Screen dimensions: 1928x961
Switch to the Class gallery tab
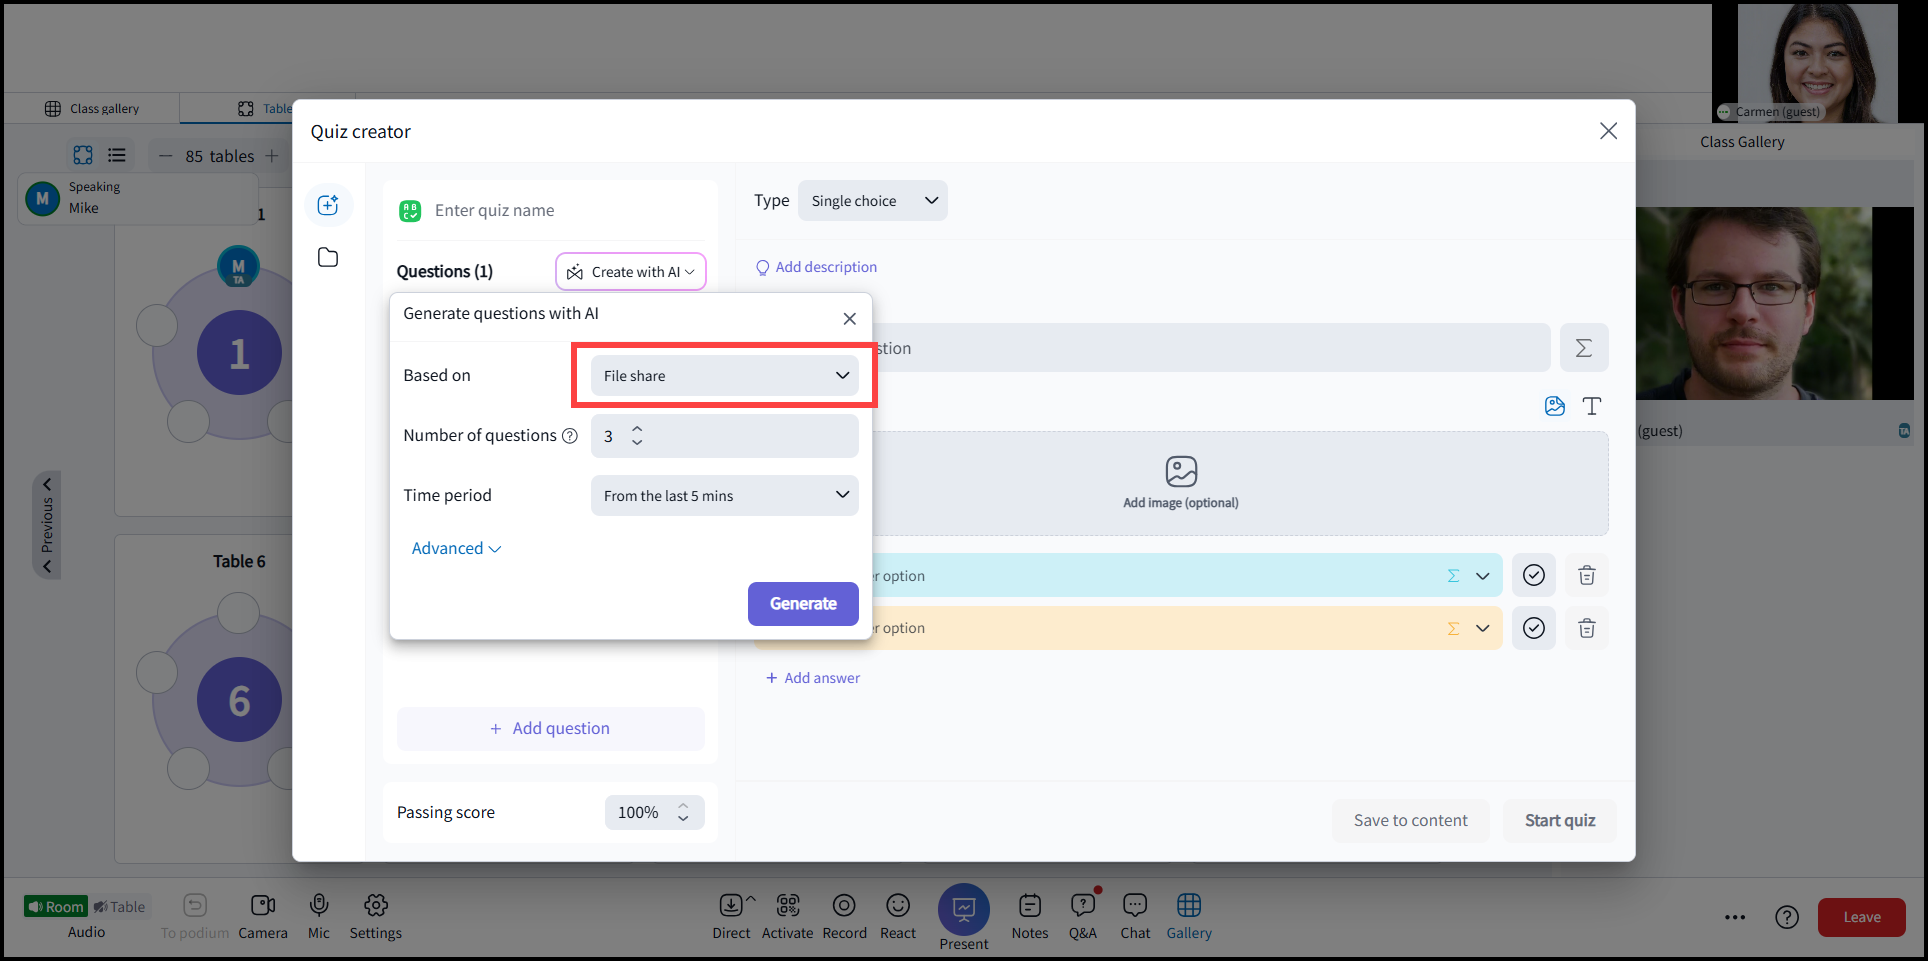tap(92, 108)
